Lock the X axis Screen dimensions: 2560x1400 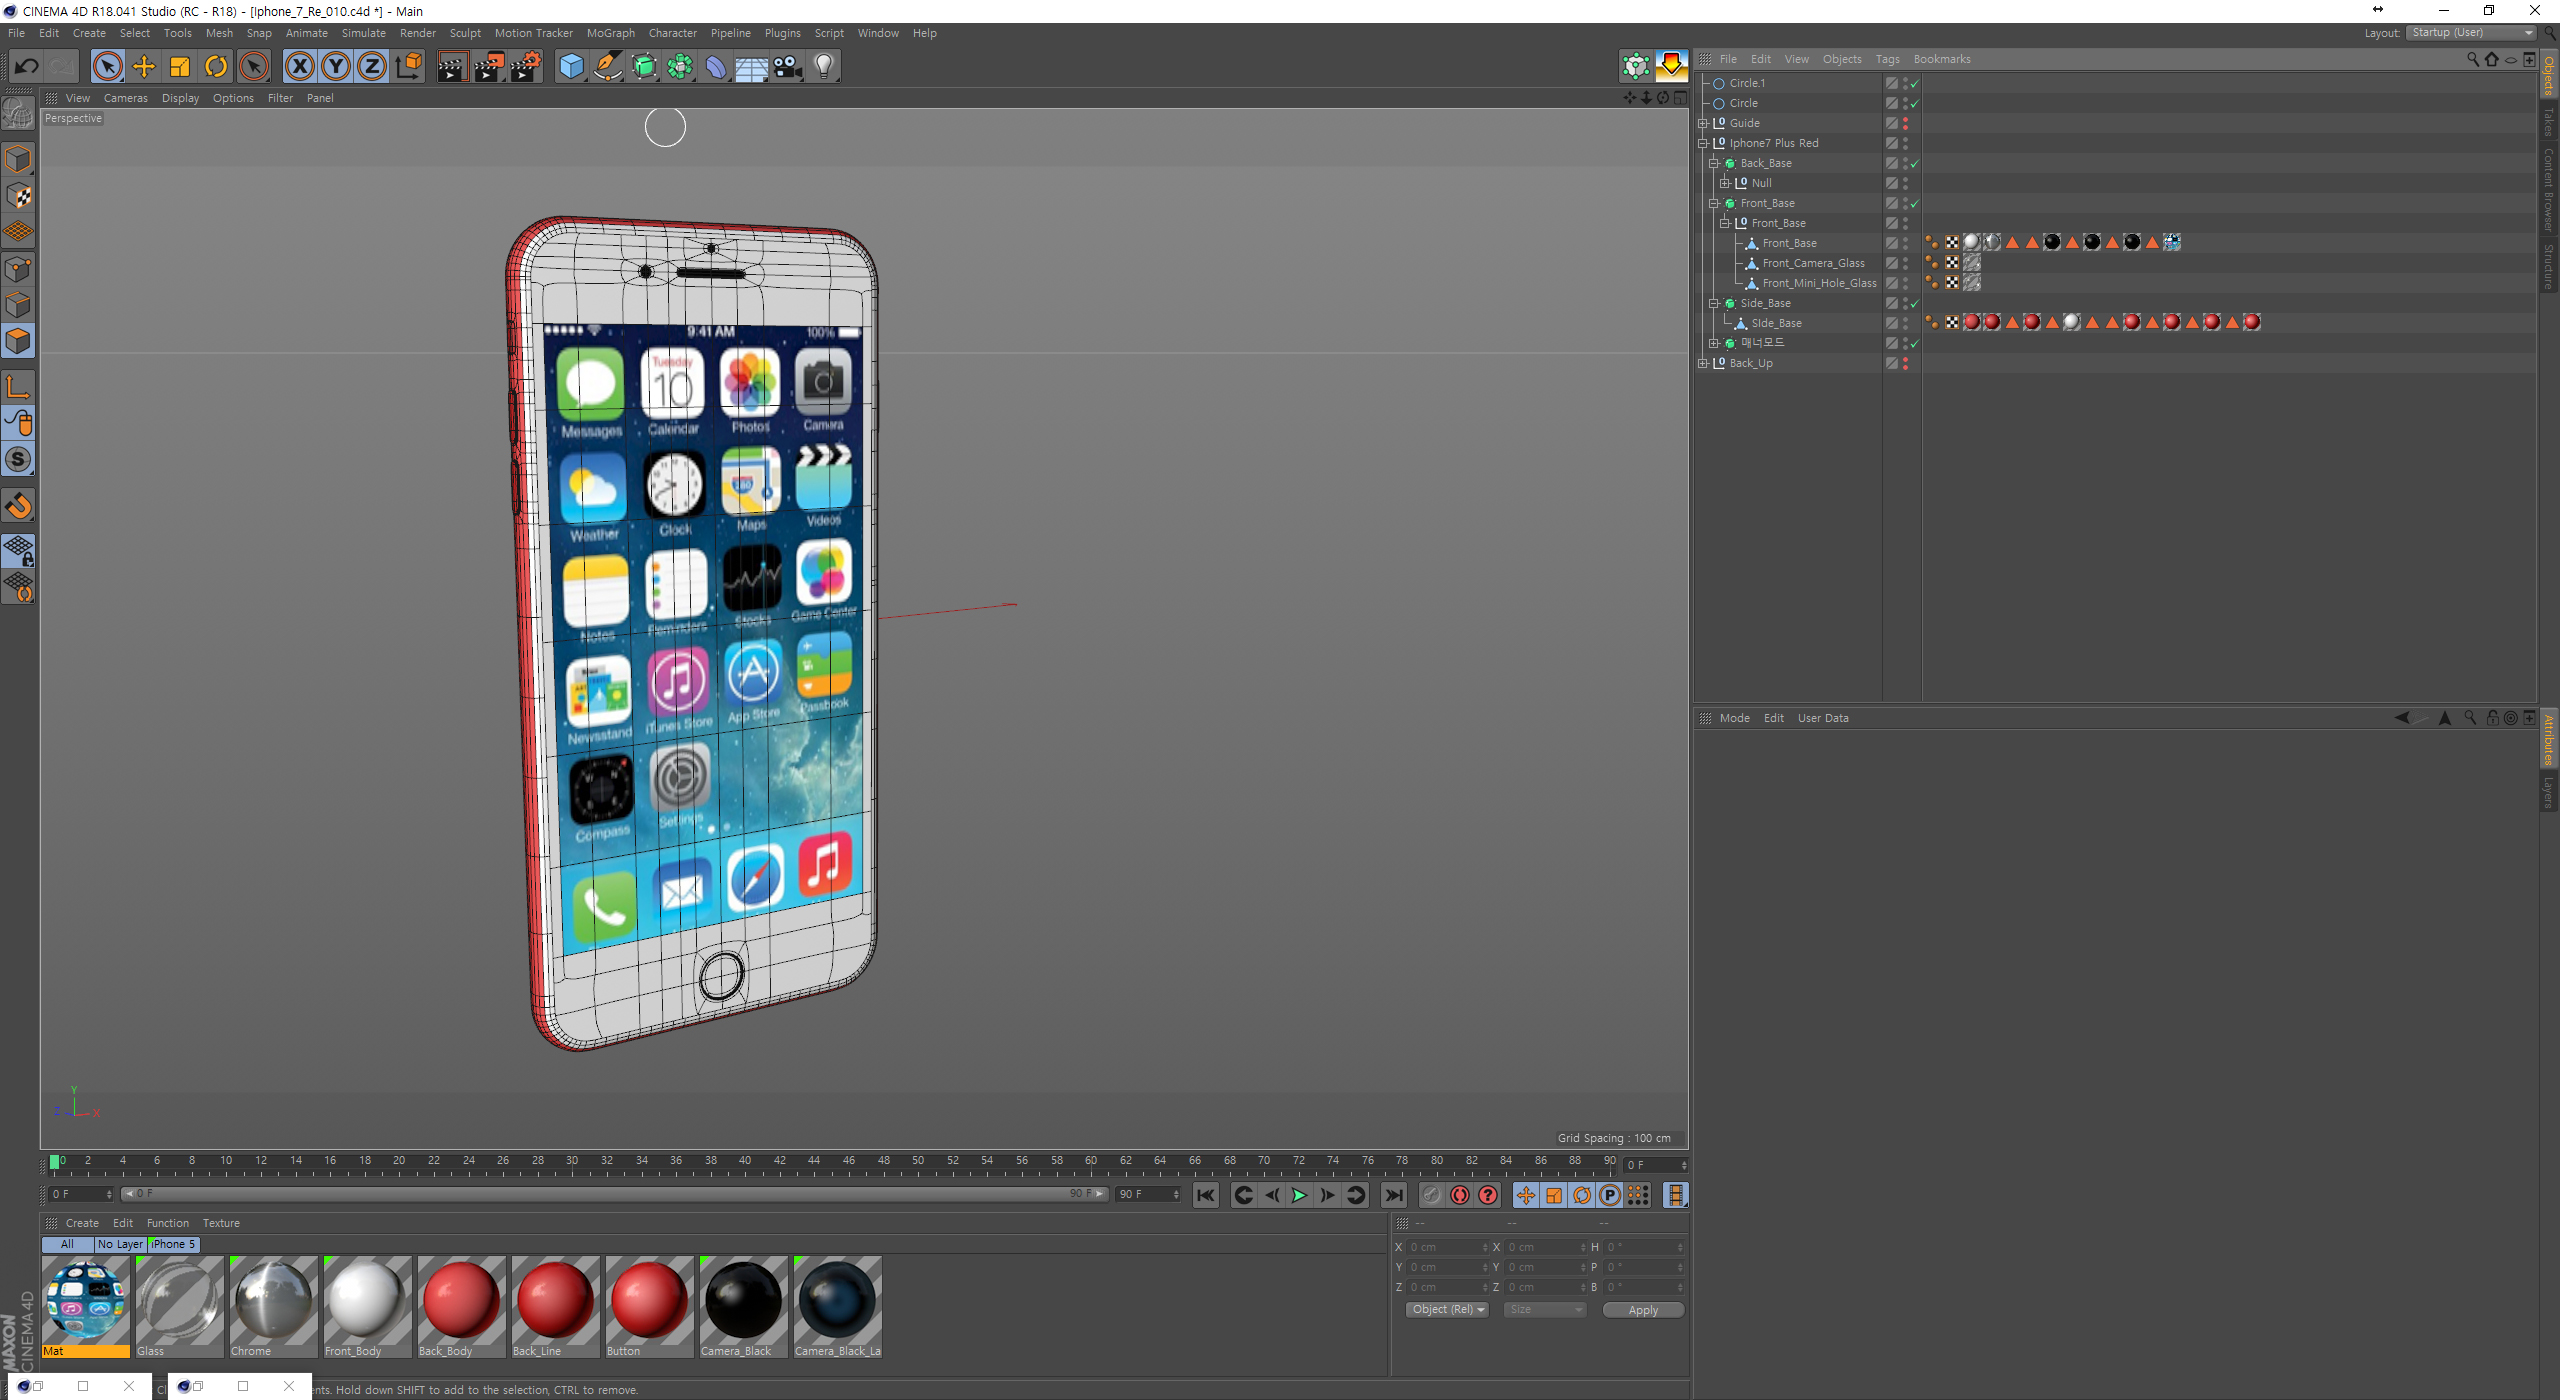click(299, 67)
